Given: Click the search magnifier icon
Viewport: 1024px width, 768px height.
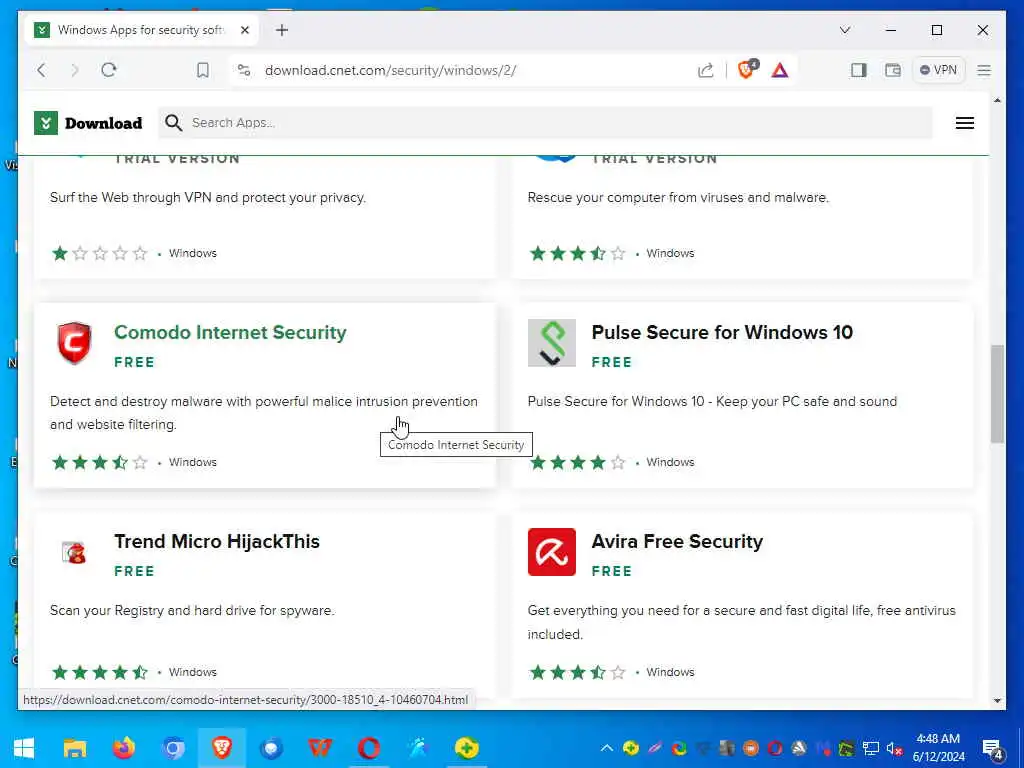Looking at the screenshot, I should (x=173, y=123).
